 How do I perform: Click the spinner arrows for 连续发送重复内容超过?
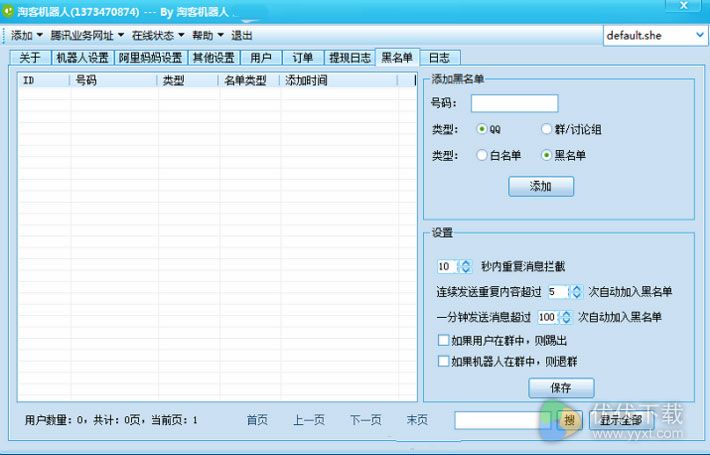(x=576, y=292)
